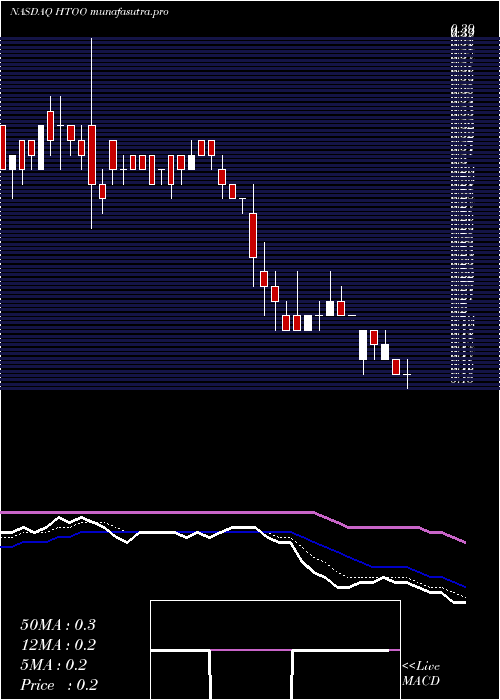Screen dimensions: 500x700
Task: Click the 'NASDAQ HTOO munafasutra.pro' chart title
Action: (x=89, y=12)
